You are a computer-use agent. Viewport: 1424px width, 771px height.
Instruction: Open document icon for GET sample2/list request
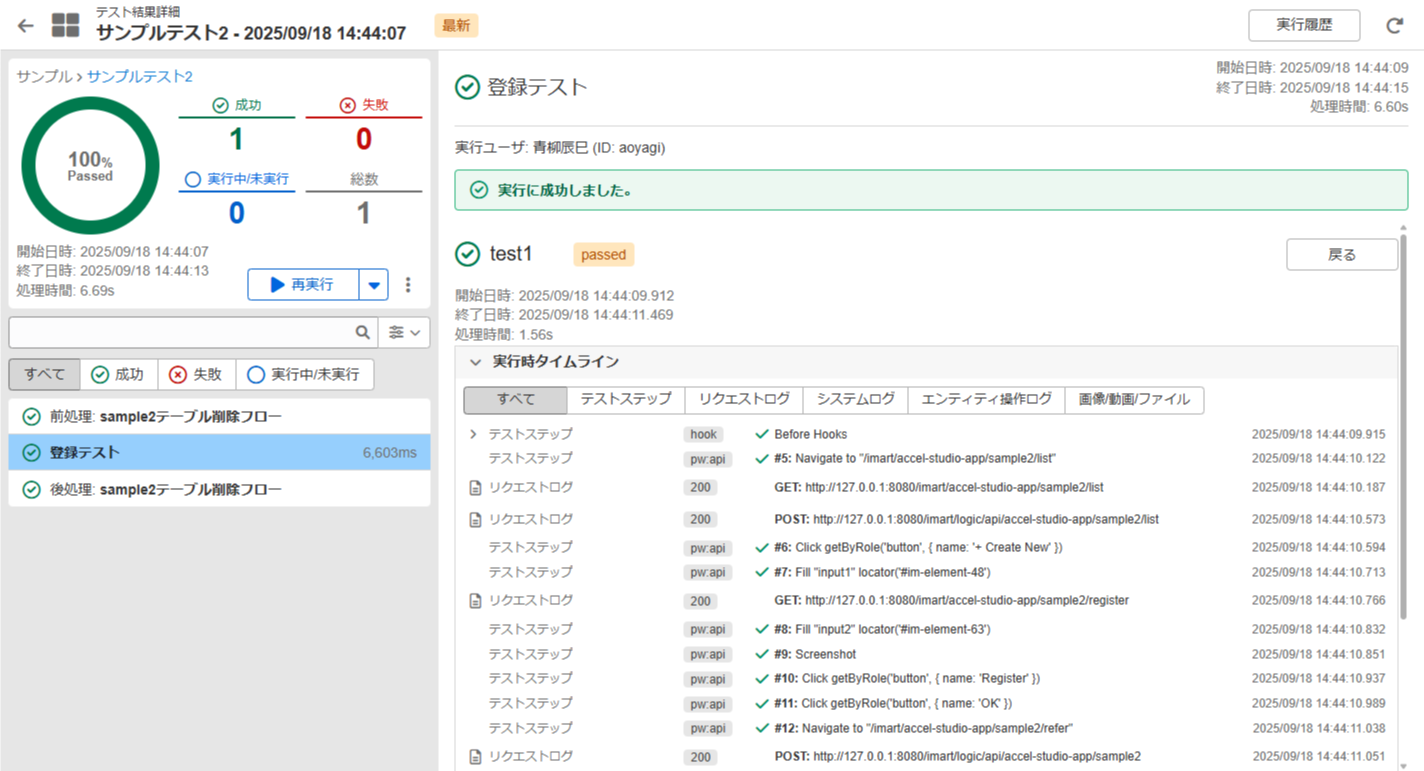[476, 488]
